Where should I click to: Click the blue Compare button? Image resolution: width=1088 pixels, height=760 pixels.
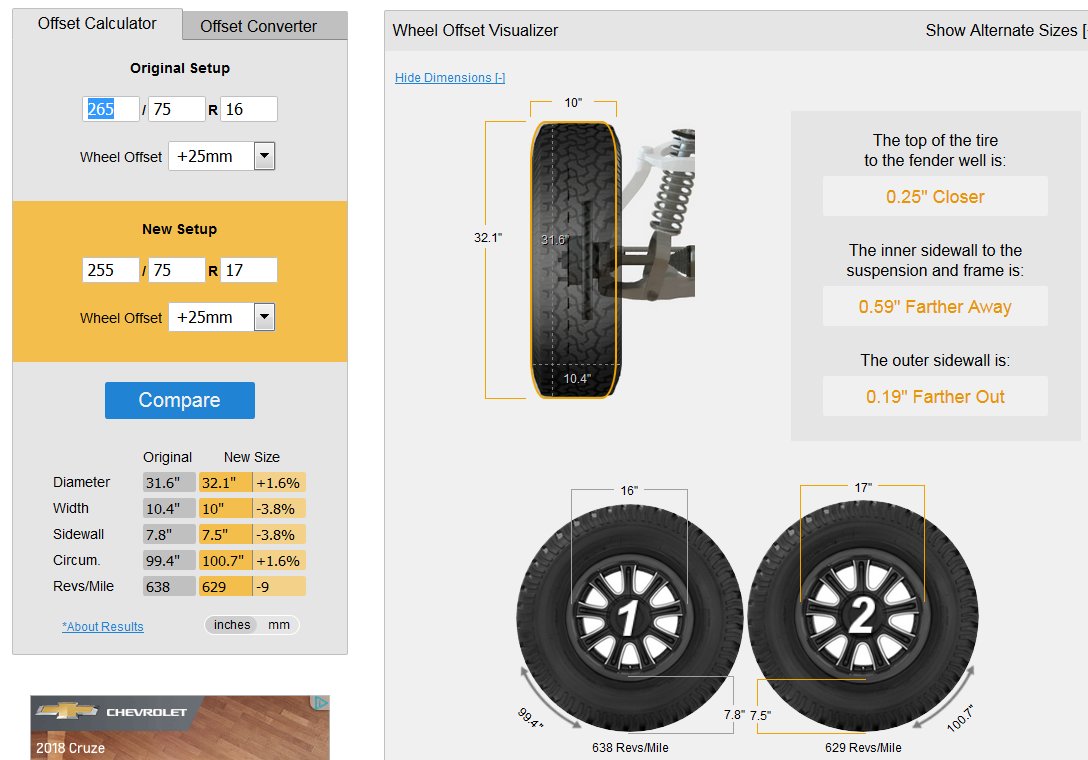pos(180,400)
